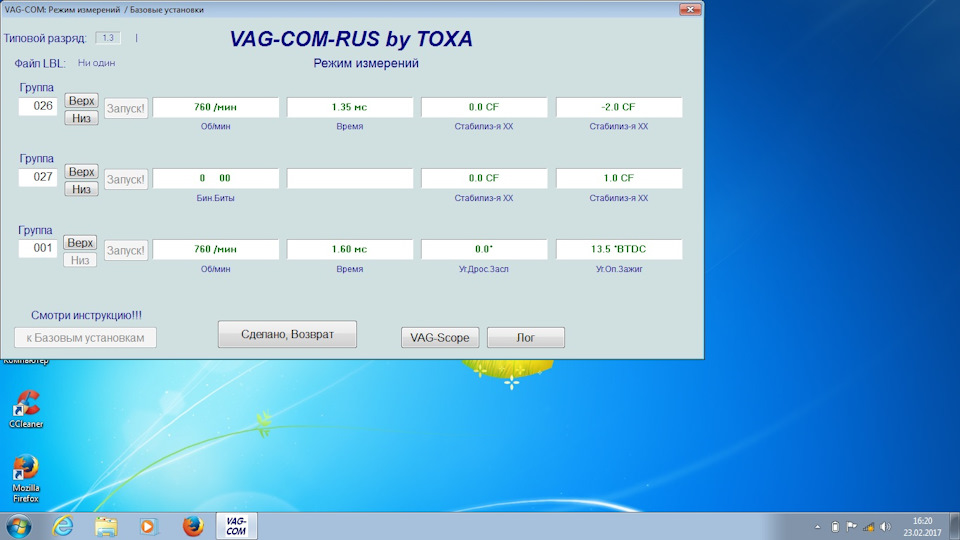The height and width of the screenshot is (540, 960).
Task: Click the 760 /мин field in group 001
Action: (x=216, y=249)
